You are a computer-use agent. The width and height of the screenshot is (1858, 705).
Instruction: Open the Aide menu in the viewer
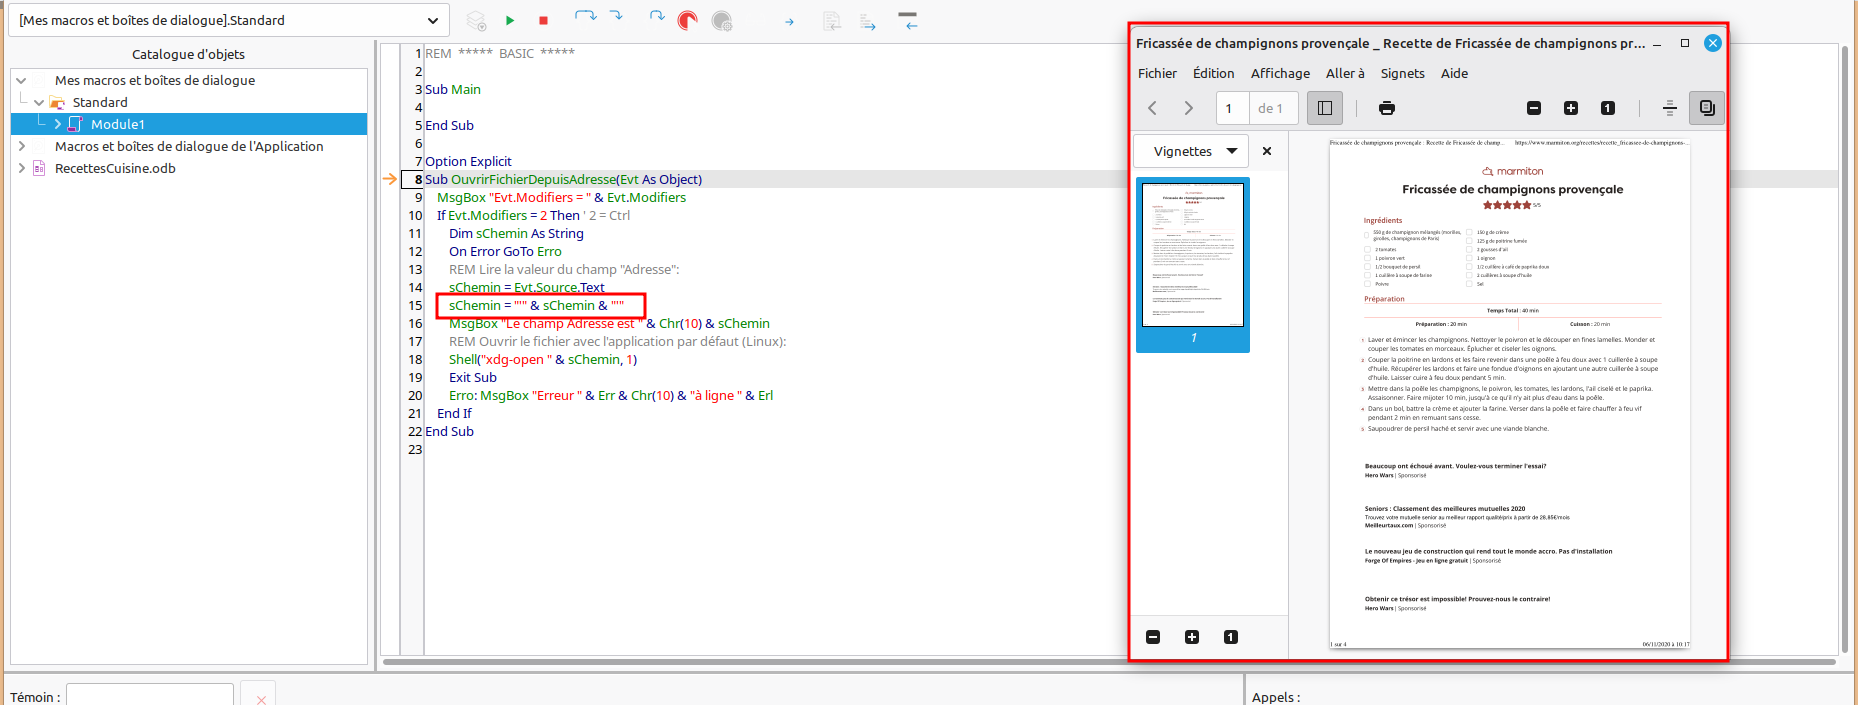(x=1454, y=73)
